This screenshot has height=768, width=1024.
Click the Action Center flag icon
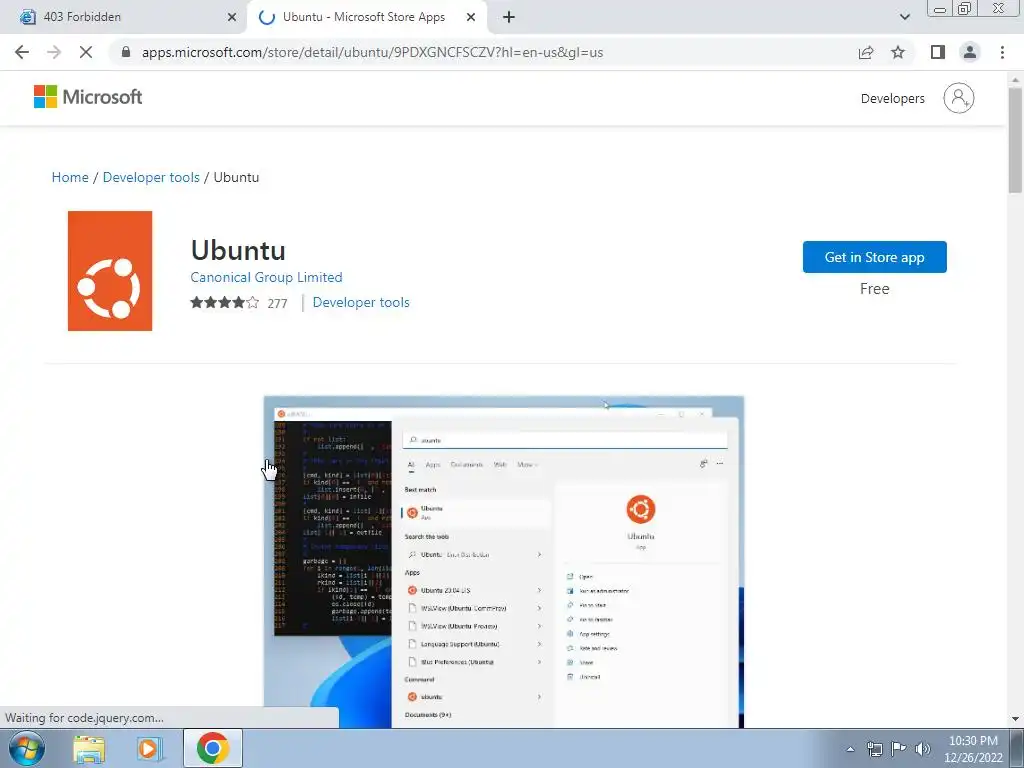[x=899, y=749]
